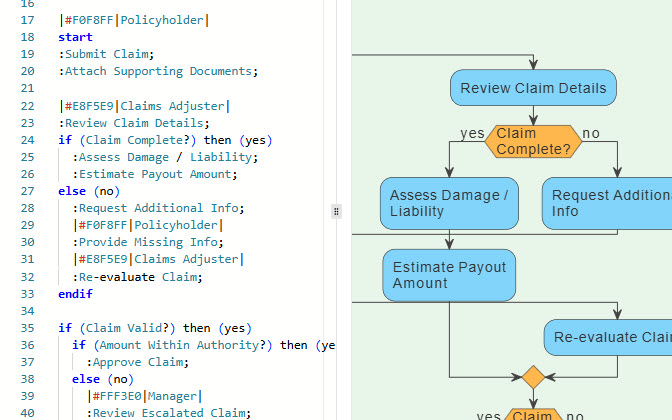Click ':Review Escalated Claim;' code line
The height and width of the screenshot is (420, 672).
point(168,413)
